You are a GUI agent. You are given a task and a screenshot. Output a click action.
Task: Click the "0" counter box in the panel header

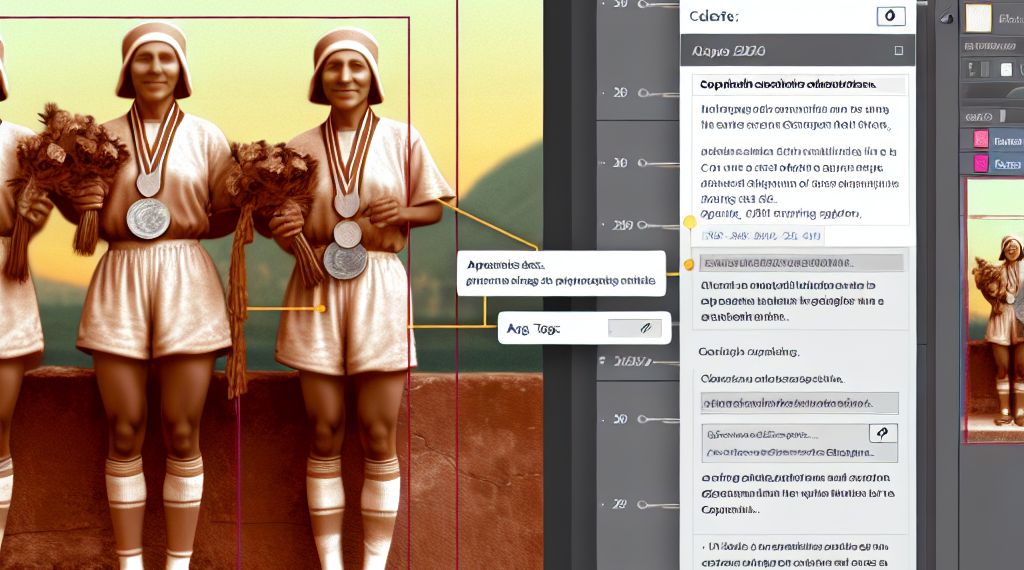coord(890,16)
